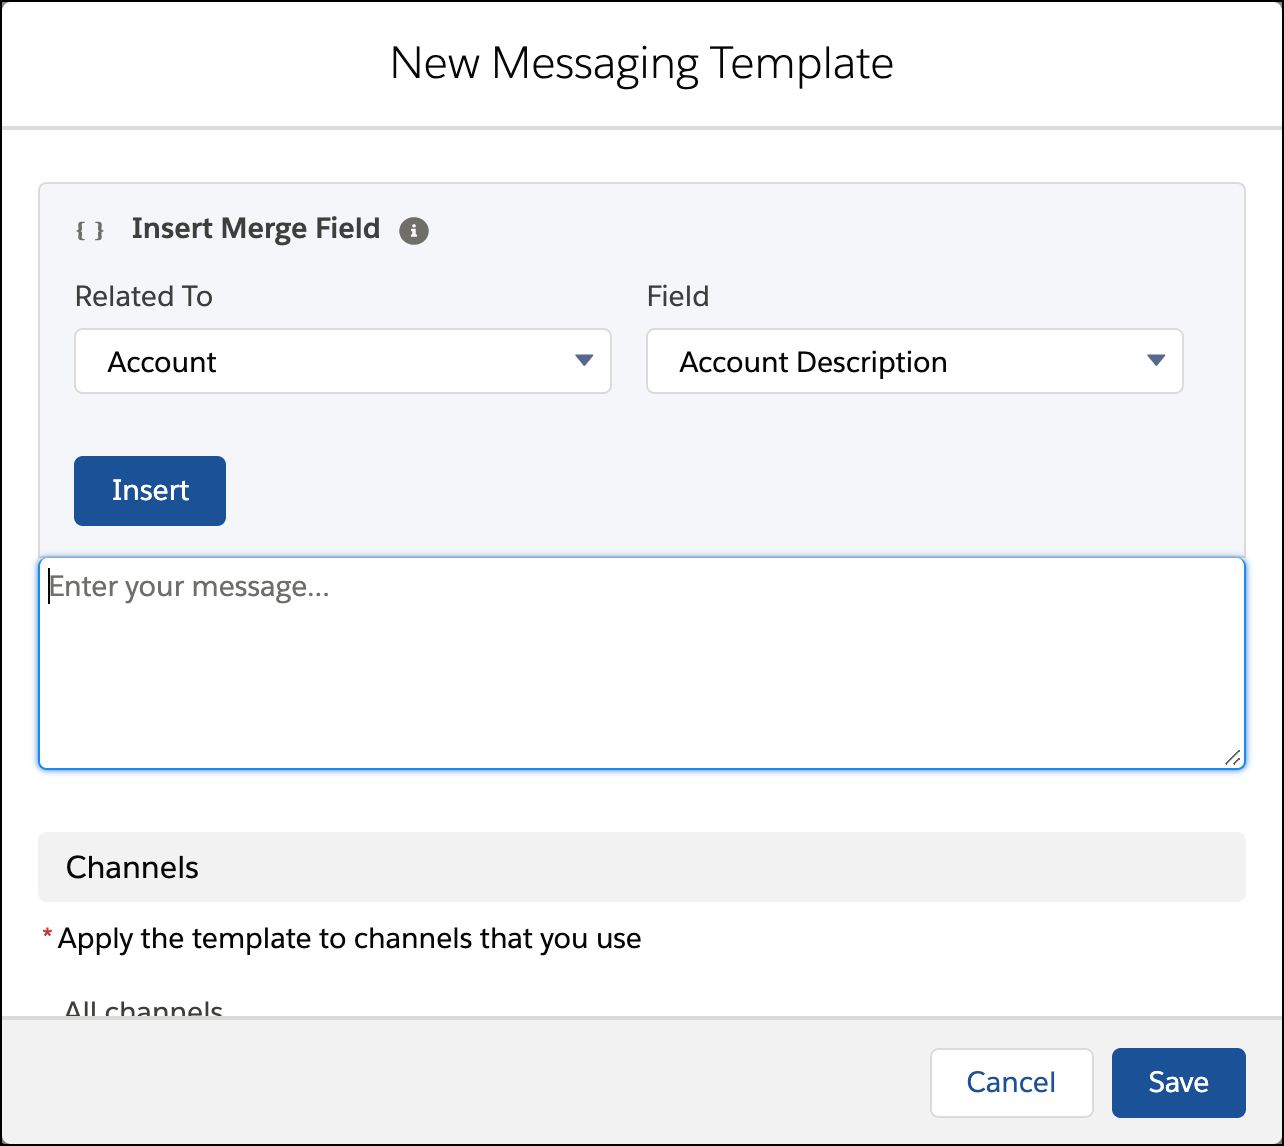Click the dropdown arrow on Field selector
The width and height of the screenshot is (1284, 1146).
pyautogui.click(x=1156, y=361)
